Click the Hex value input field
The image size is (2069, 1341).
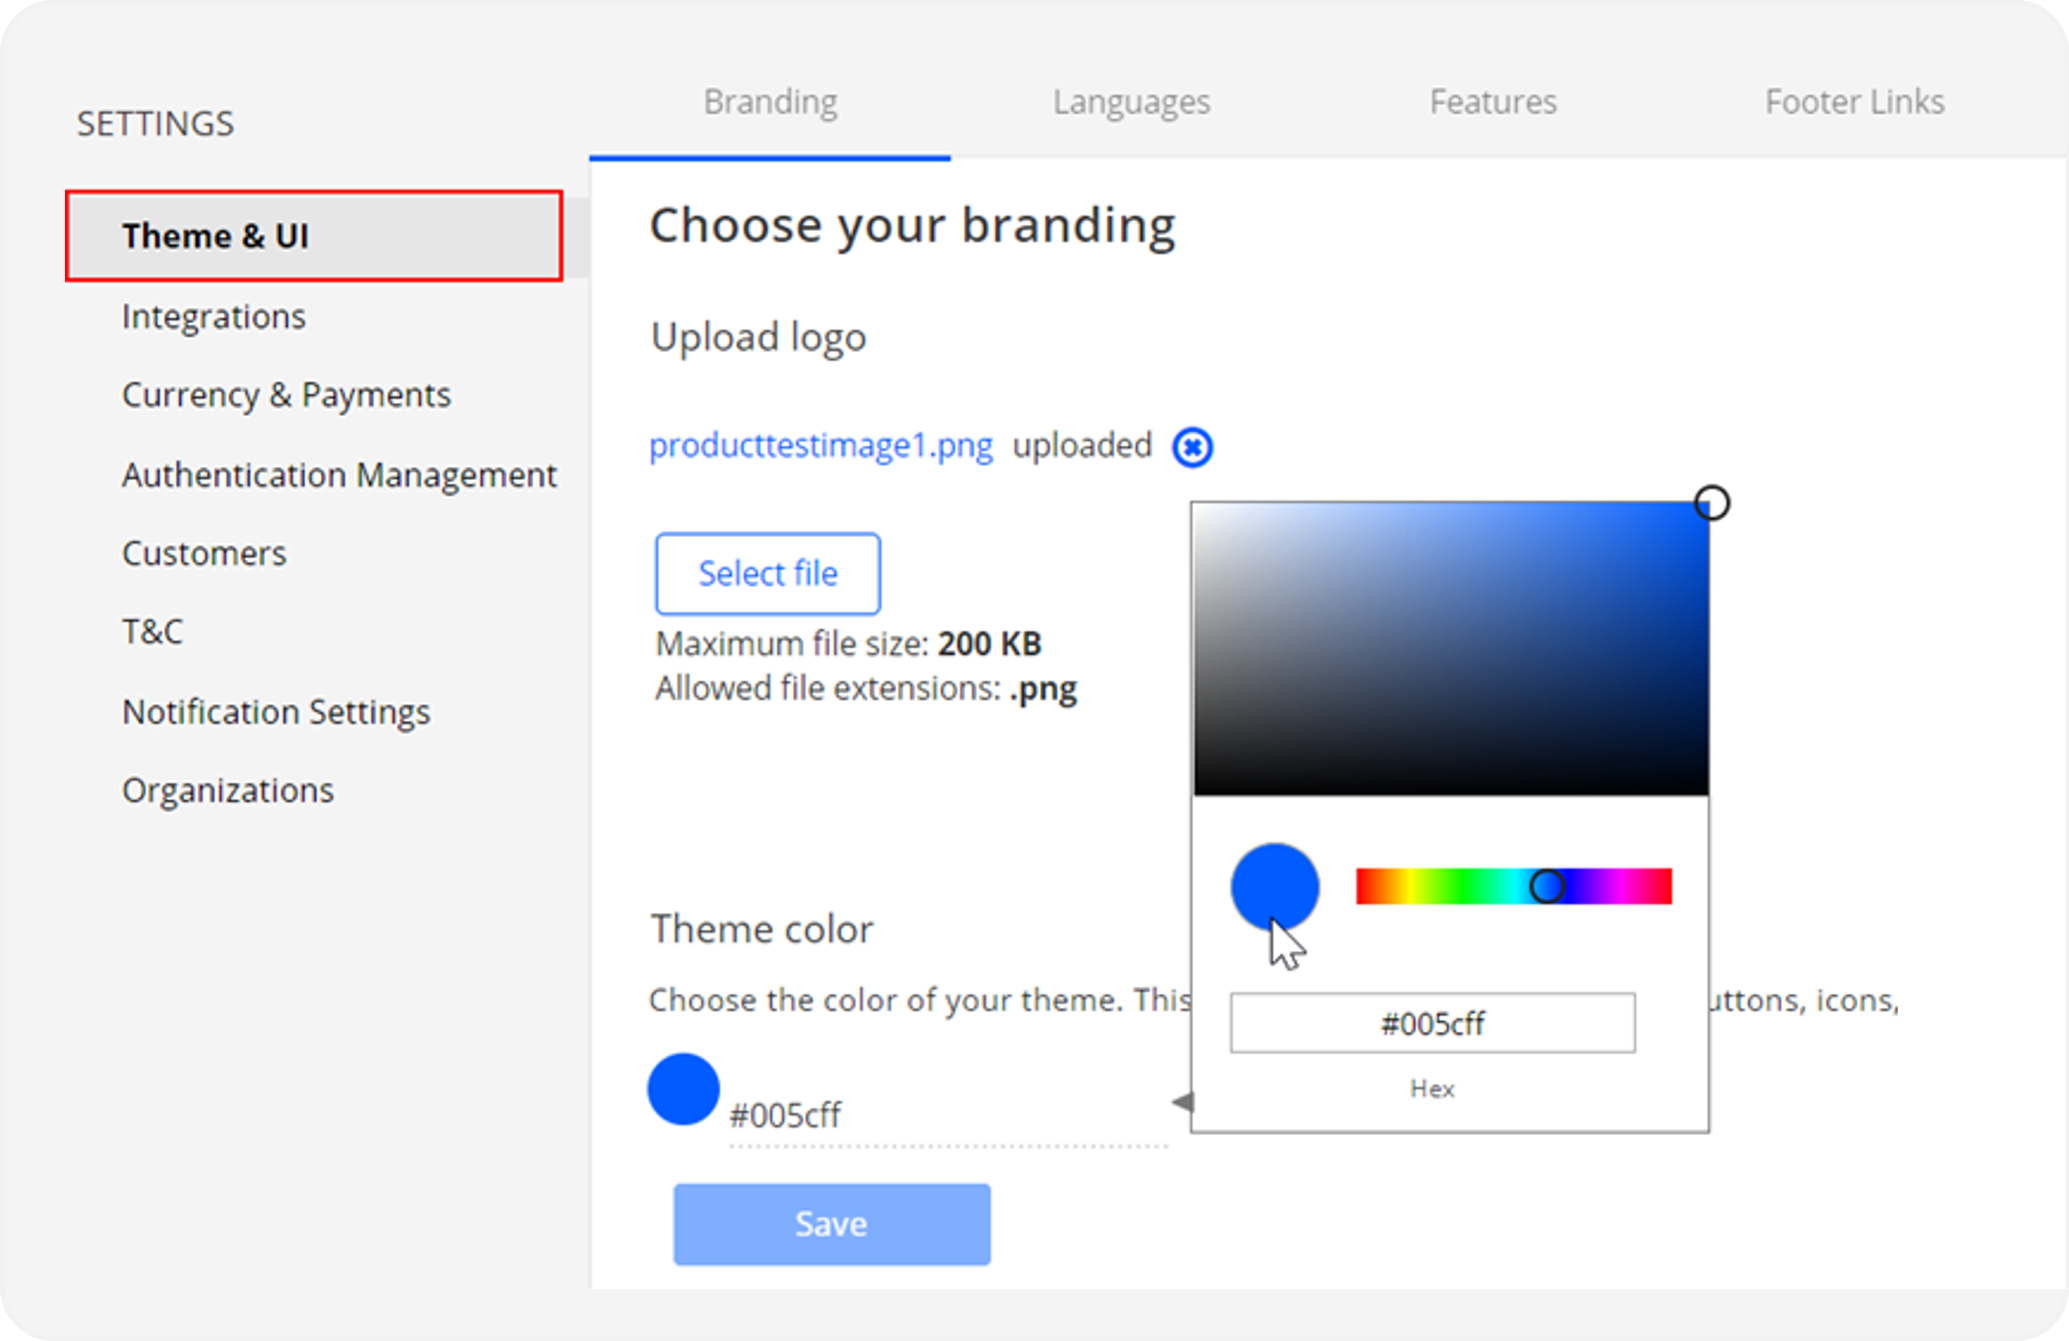click(1432, 1023)
